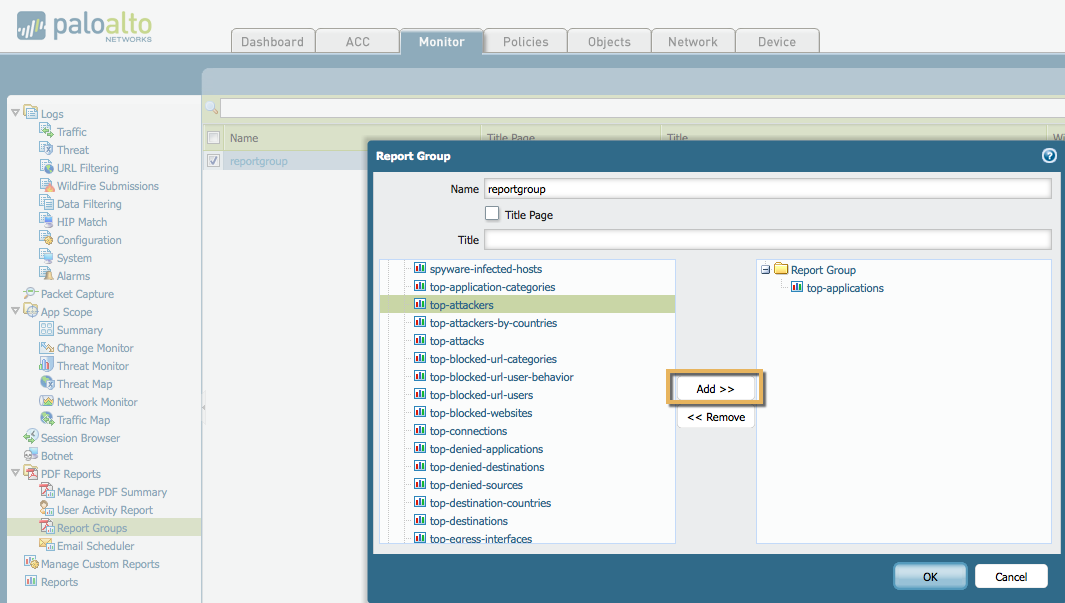Click the Alarms icon
The image size is (1065, 603).
[x=46, y=274]
